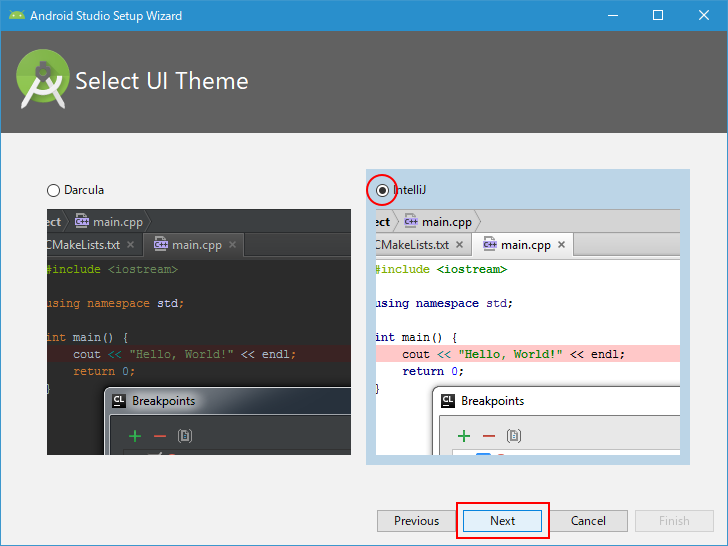The width and height of the screenshot is (728, 546).
Task: Click green plus icon in Darcula preview
Action: pos(135,436)
